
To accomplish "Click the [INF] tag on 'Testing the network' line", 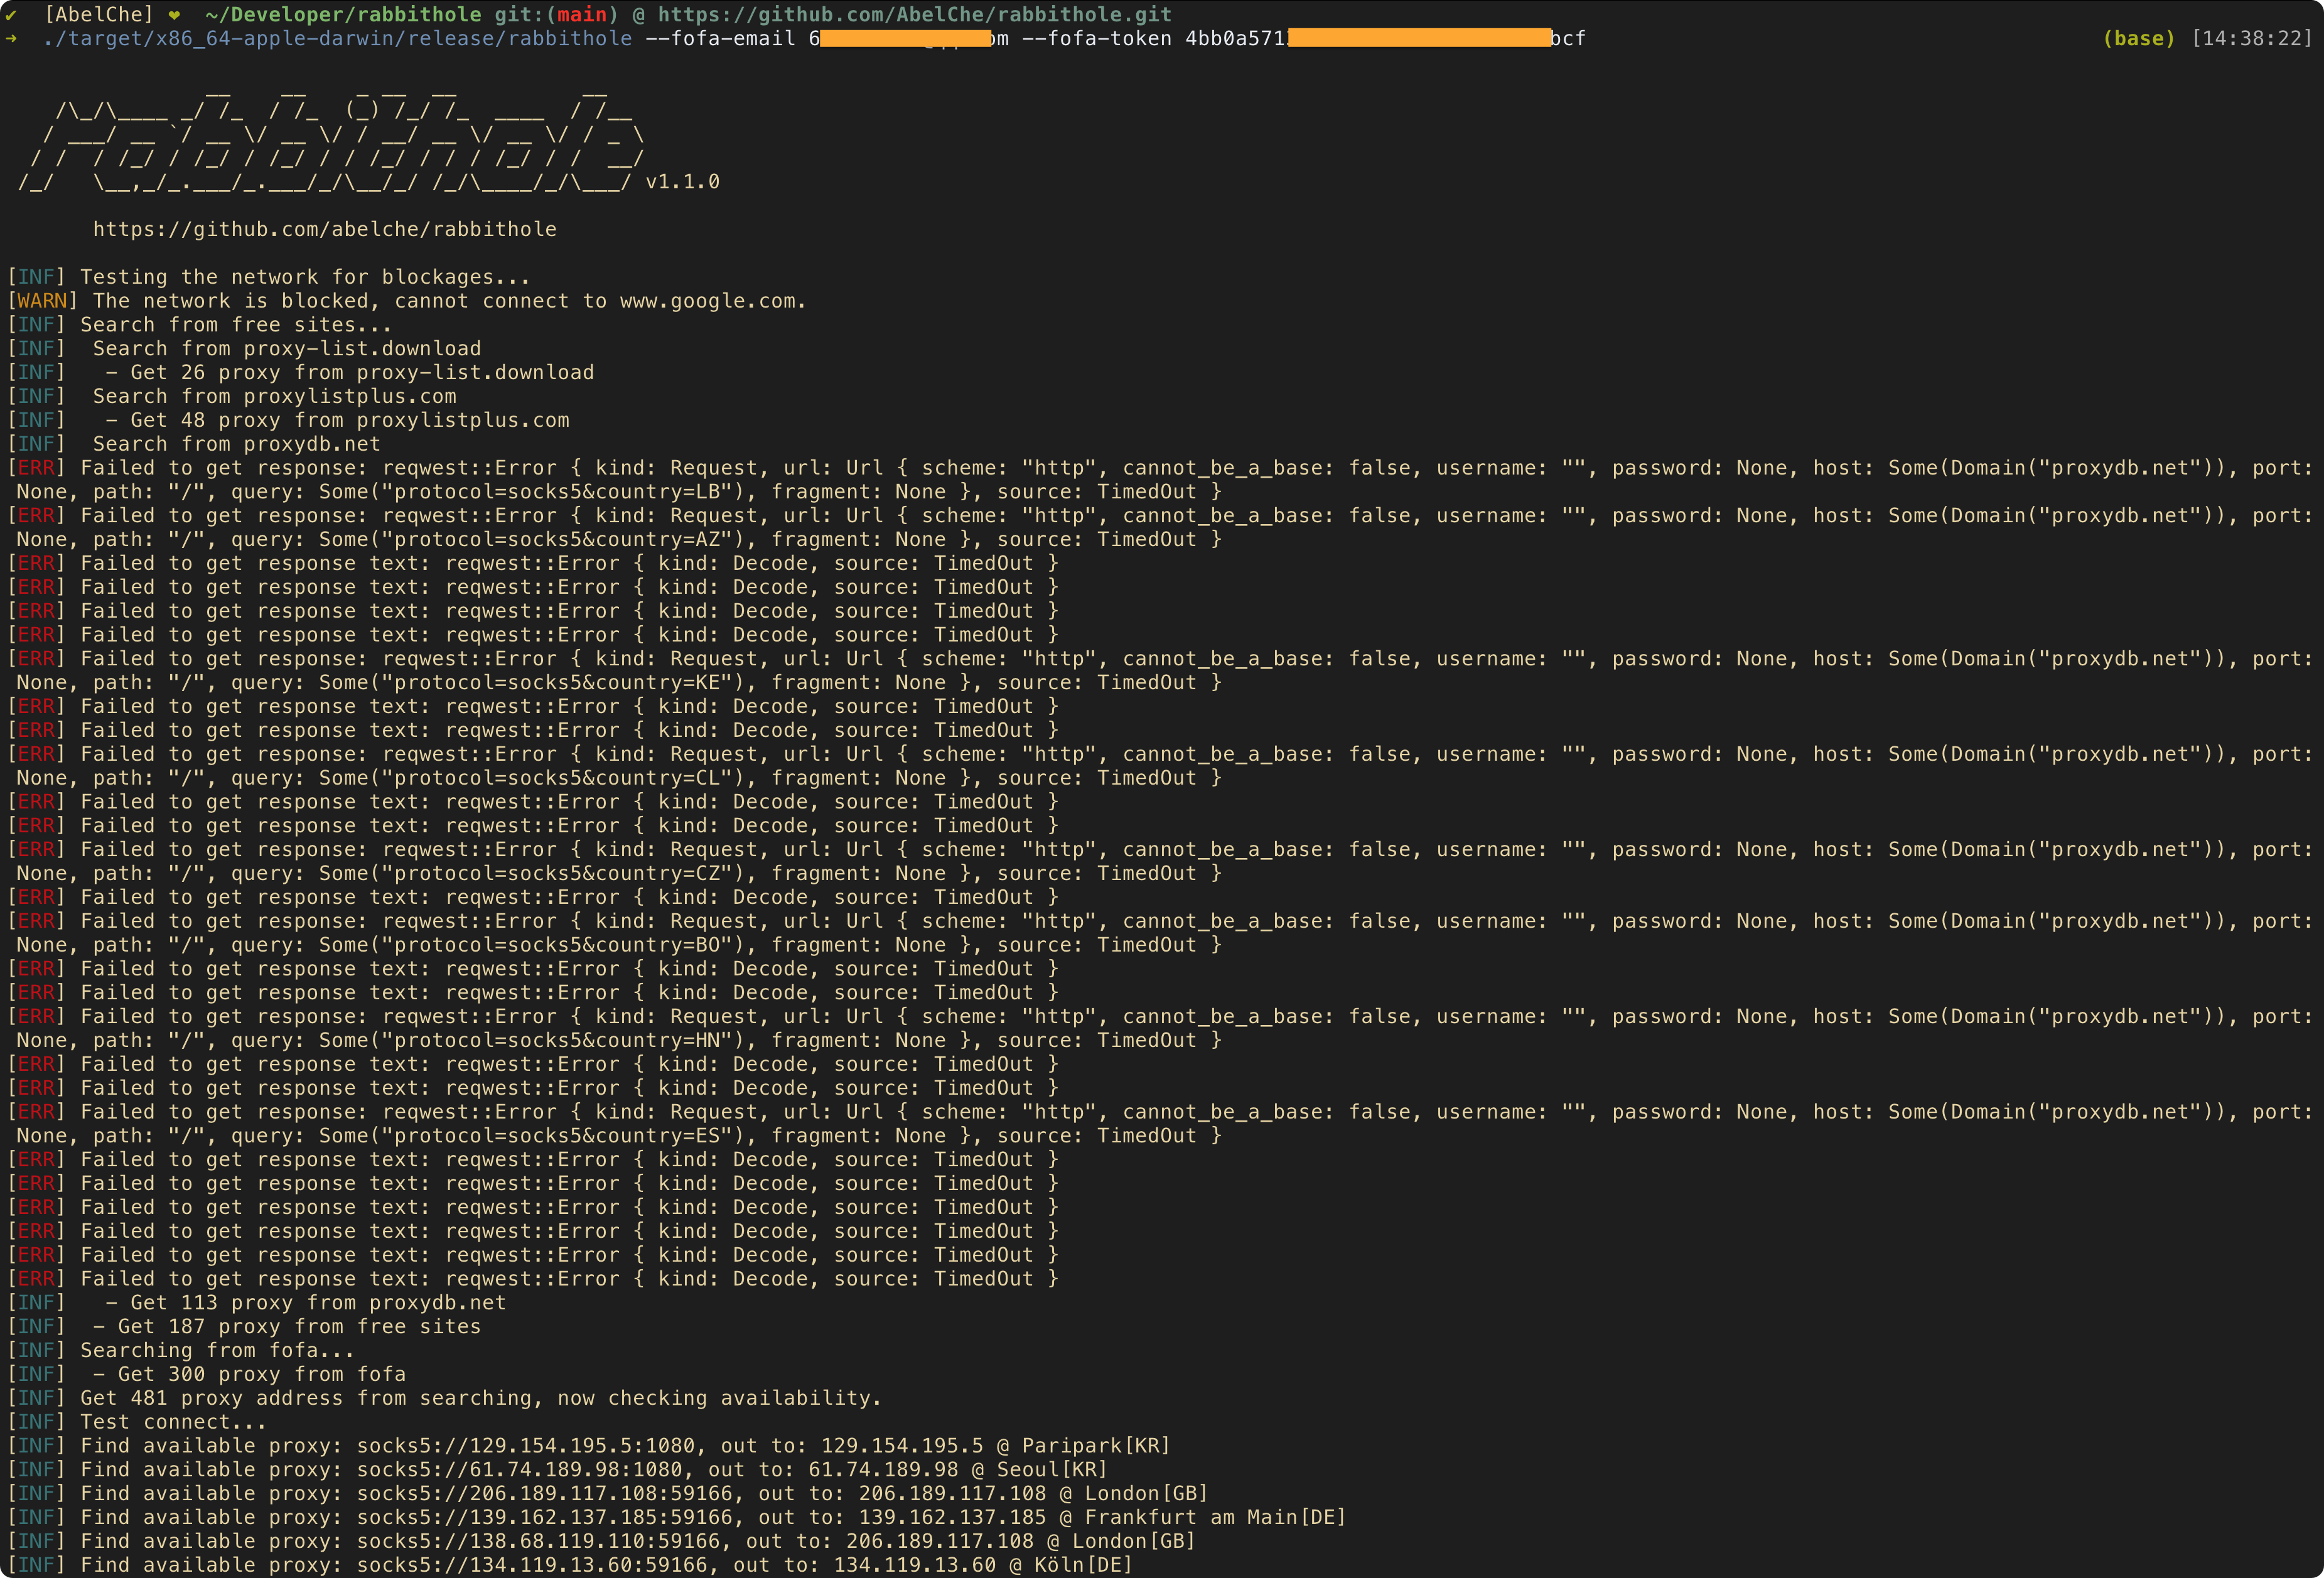I will (37, 277).
